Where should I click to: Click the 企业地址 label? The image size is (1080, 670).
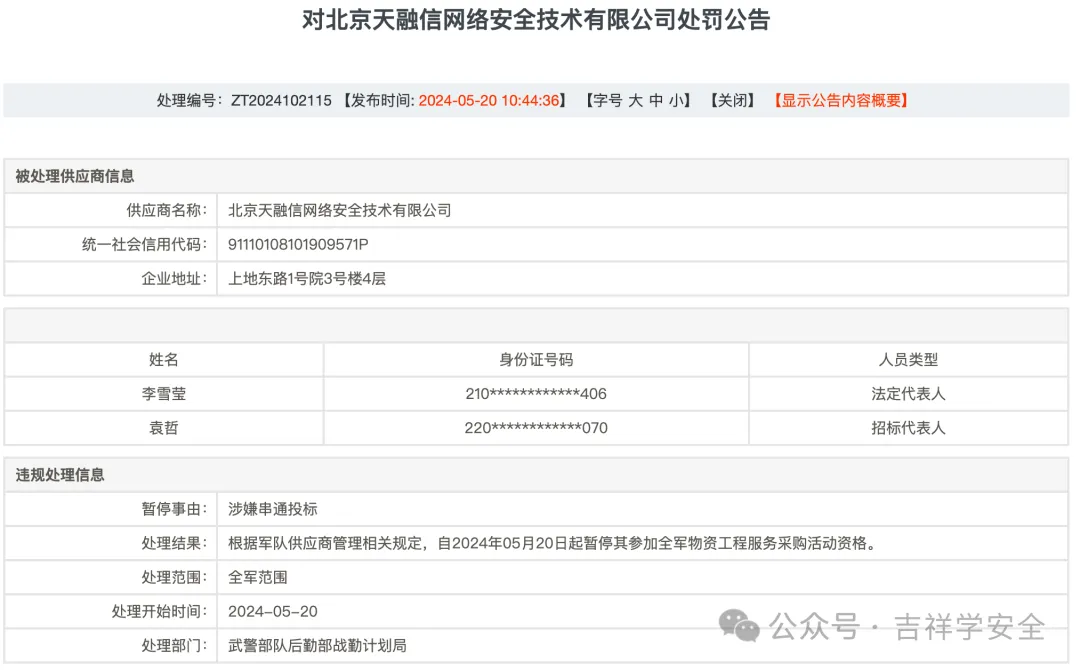point(174,279)
